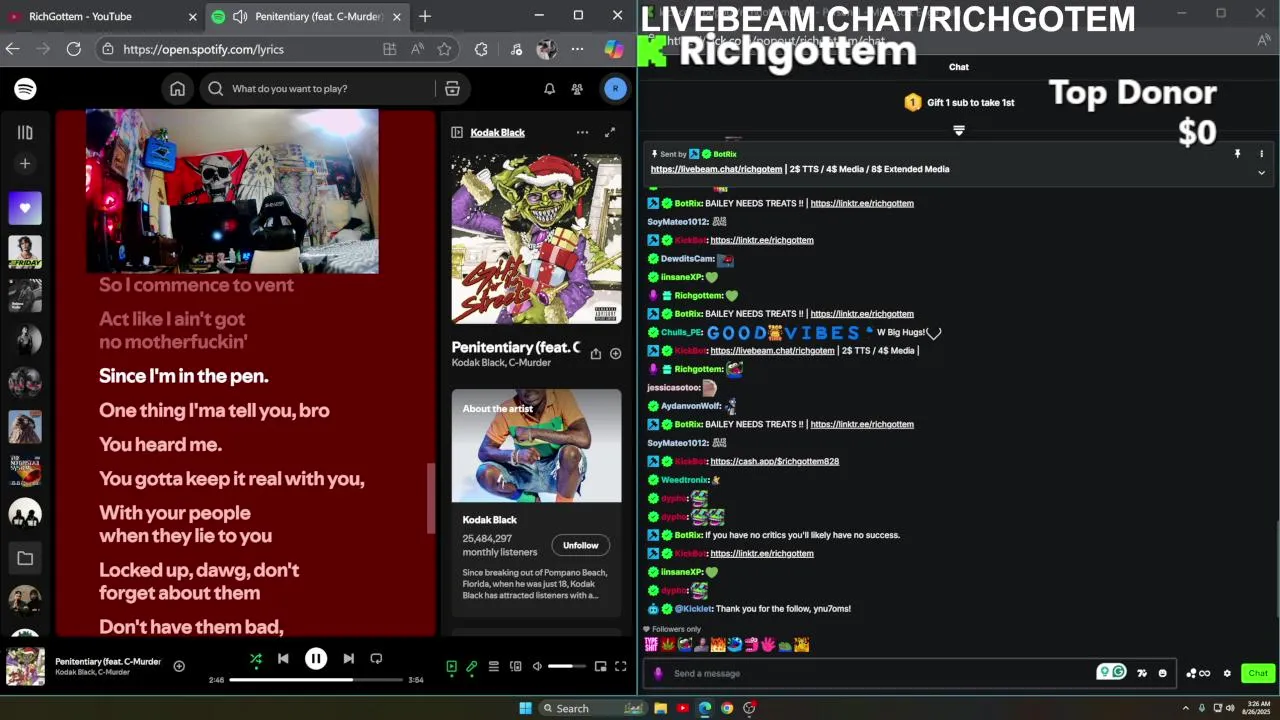
Task: Collapse the pinned message chevron in chat
Action: click(x=1261, y=172)
